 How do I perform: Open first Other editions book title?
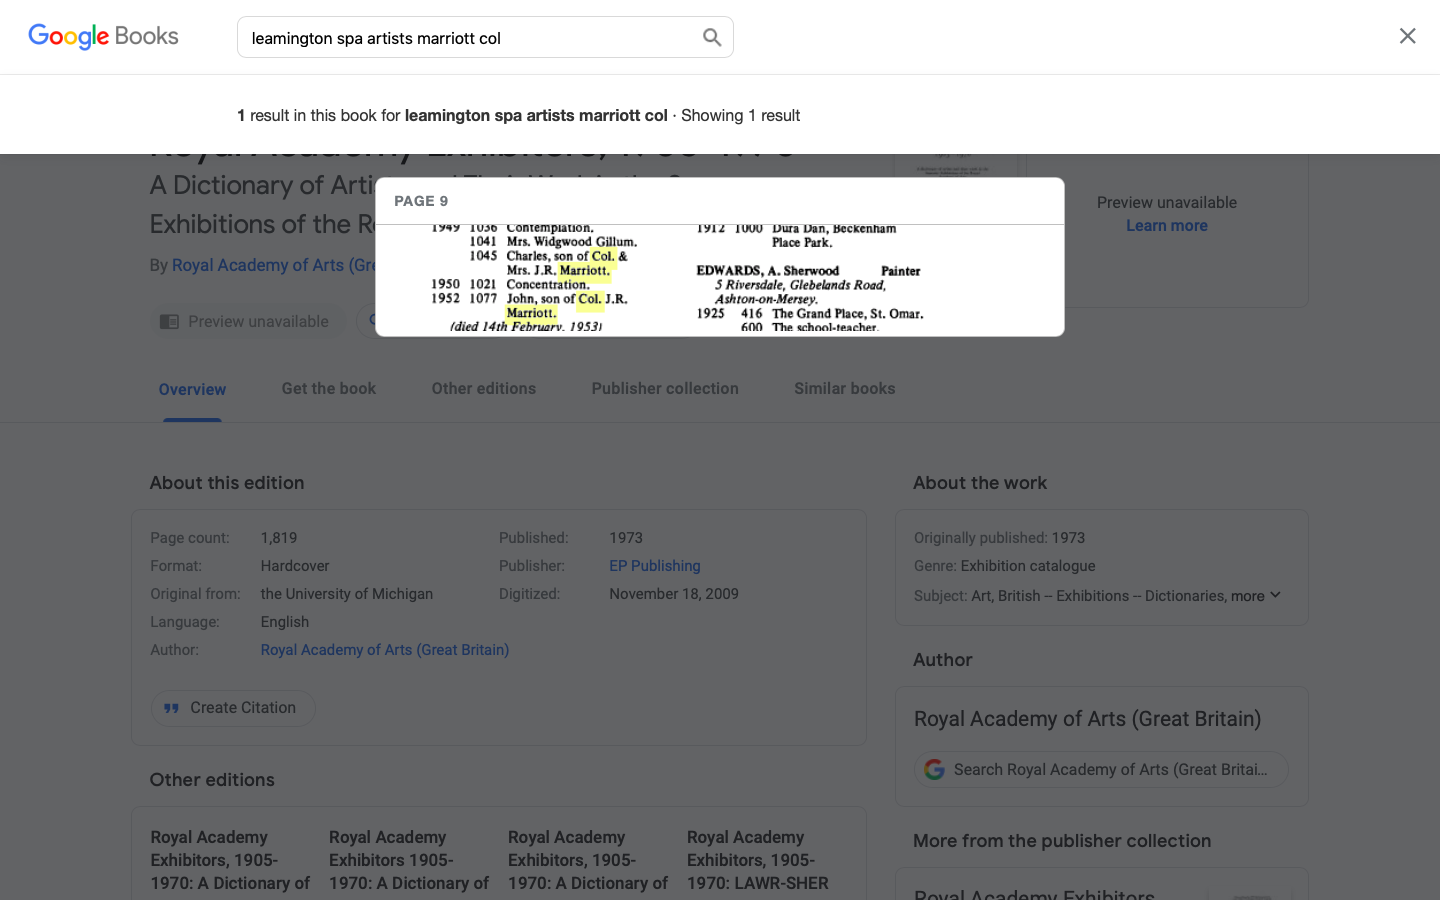point(230,860)
